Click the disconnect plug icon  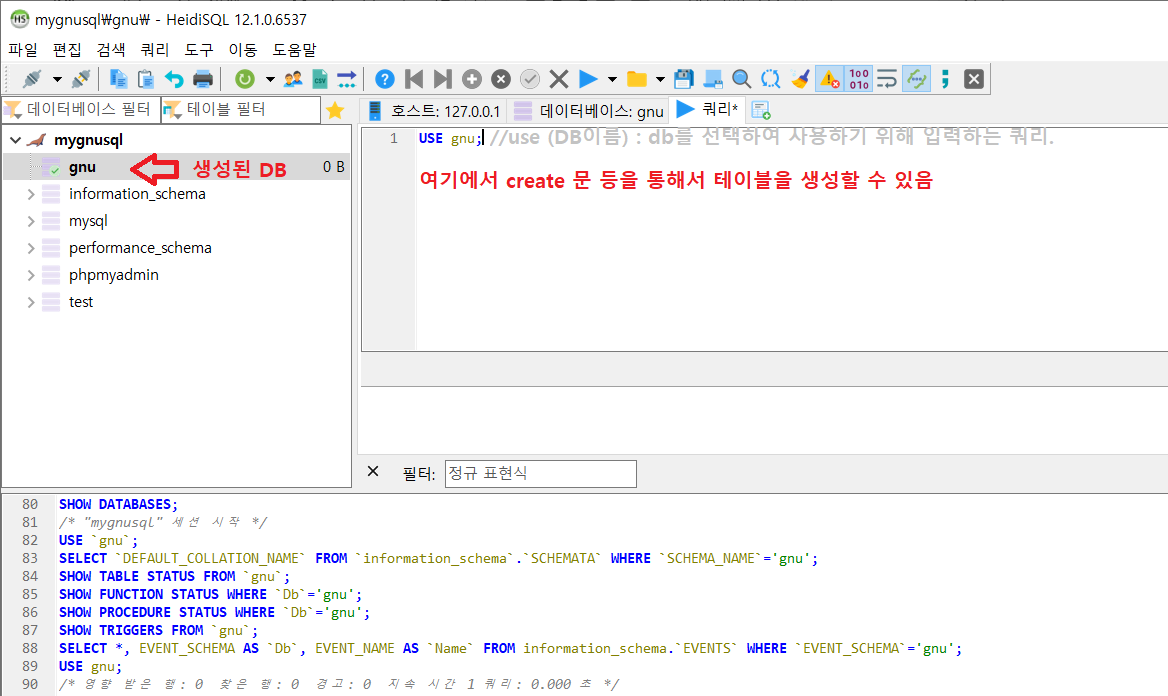[x=81, y=79]
